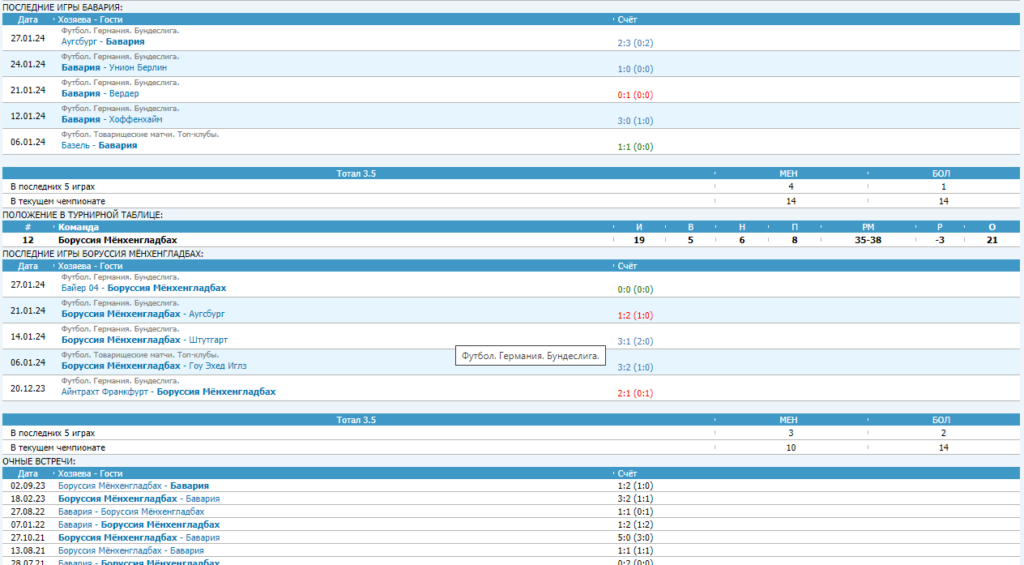The width and height of the screenshot is (1024, 565).
Task: Open the Базель - Бавария friendly match link
Action: [99, 146]
